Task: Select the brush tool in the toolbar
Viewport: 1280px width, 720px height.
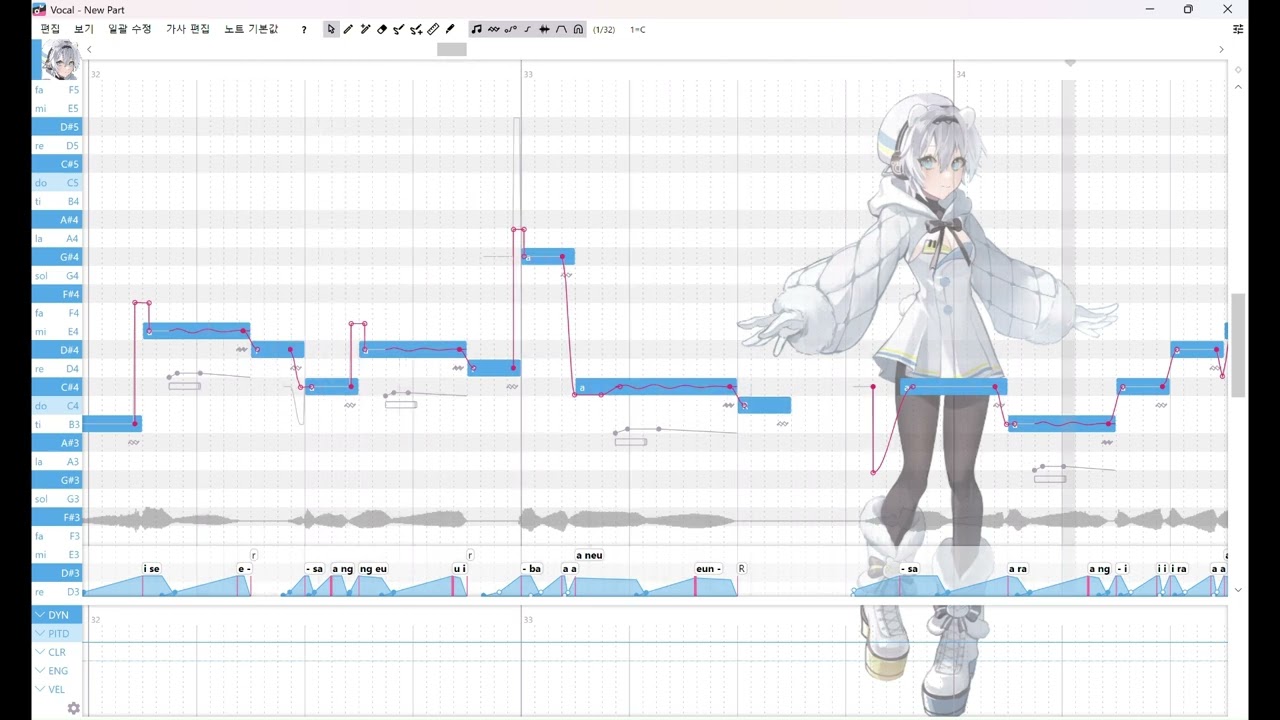Action: coord(450,29)
